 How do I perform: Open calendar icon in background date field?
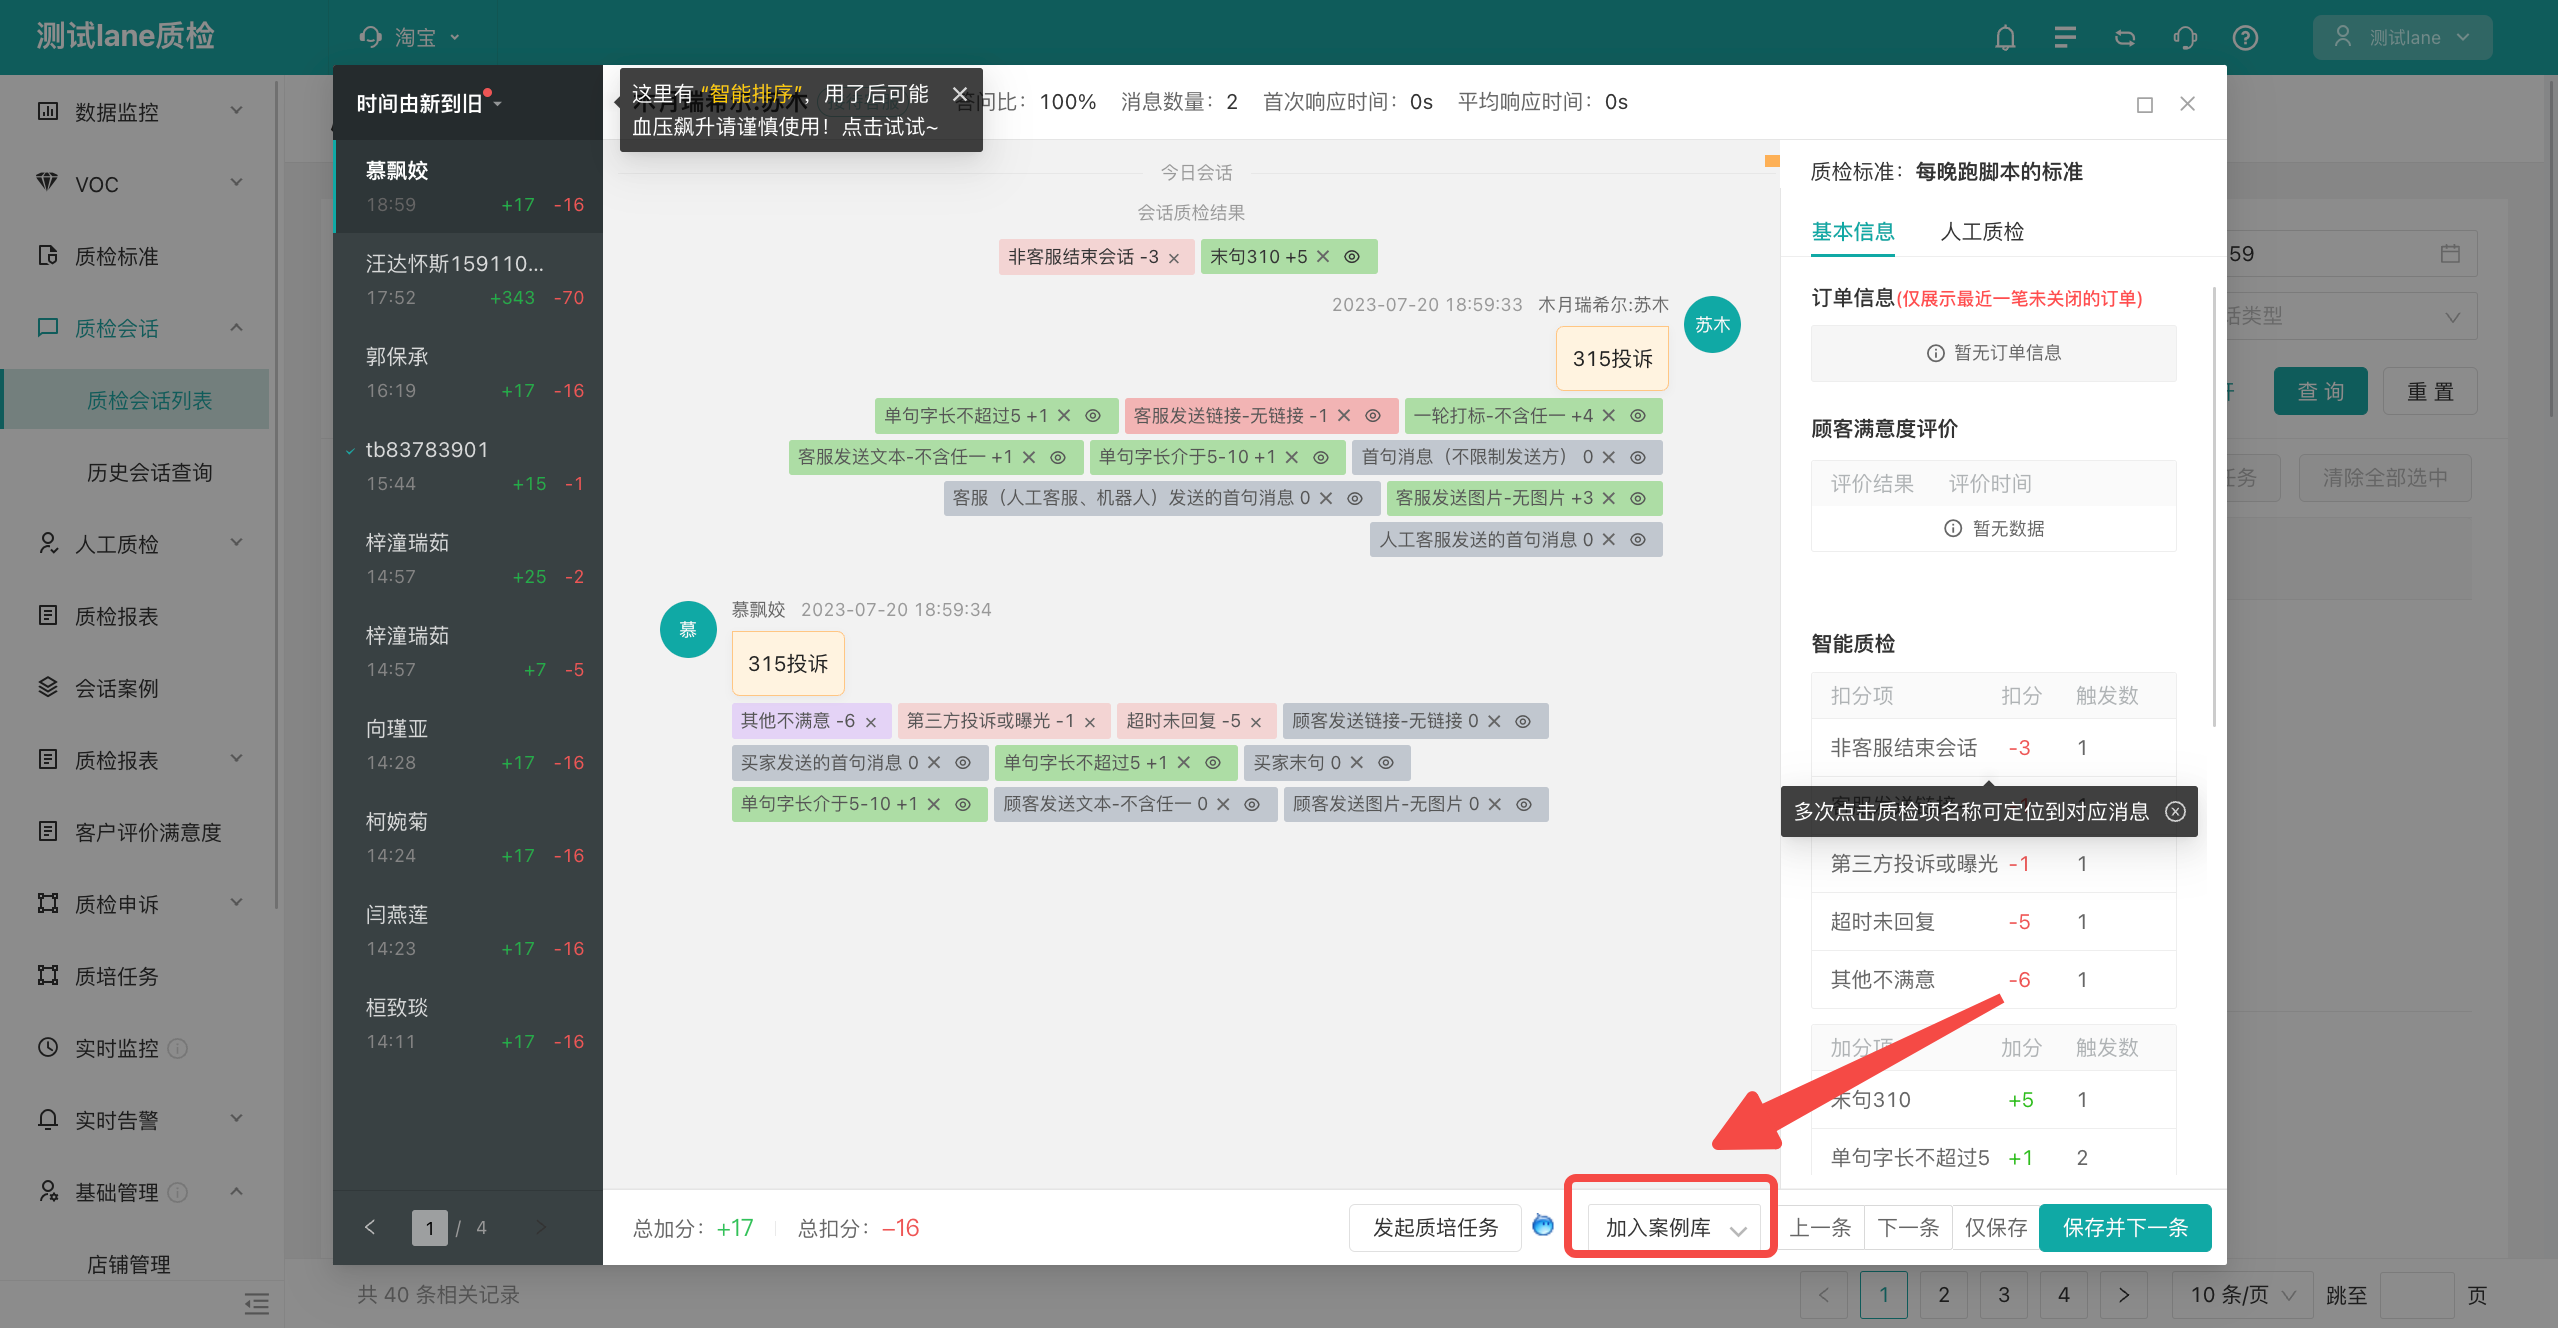(2450, 254)
